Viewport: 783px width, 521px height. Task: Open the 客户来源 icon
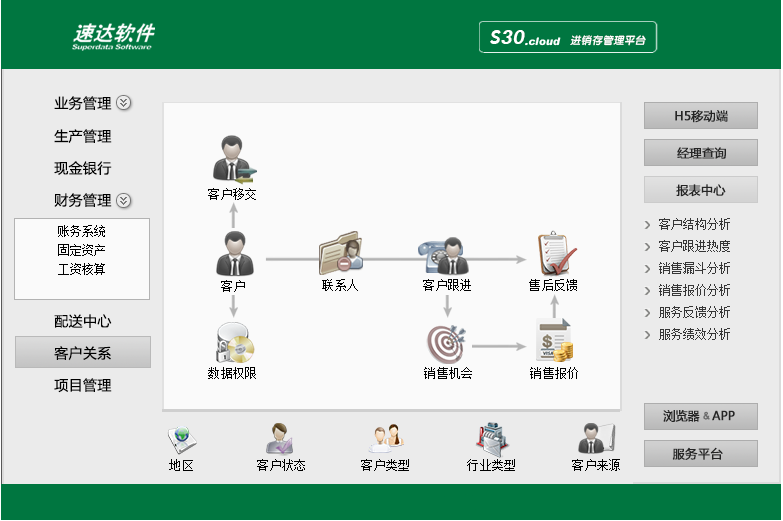(597, 439)
